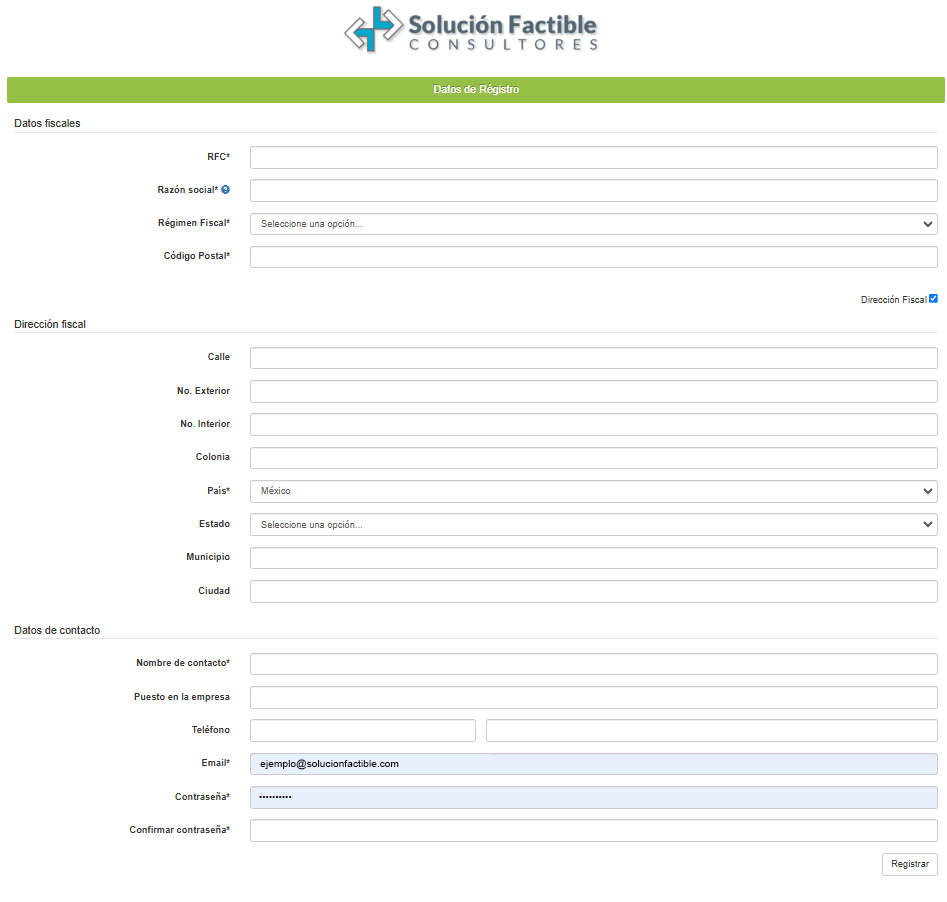Click the help icon beside Razón social
The image size is (947, 902).
pyautogui.click(x=226, y=190)
